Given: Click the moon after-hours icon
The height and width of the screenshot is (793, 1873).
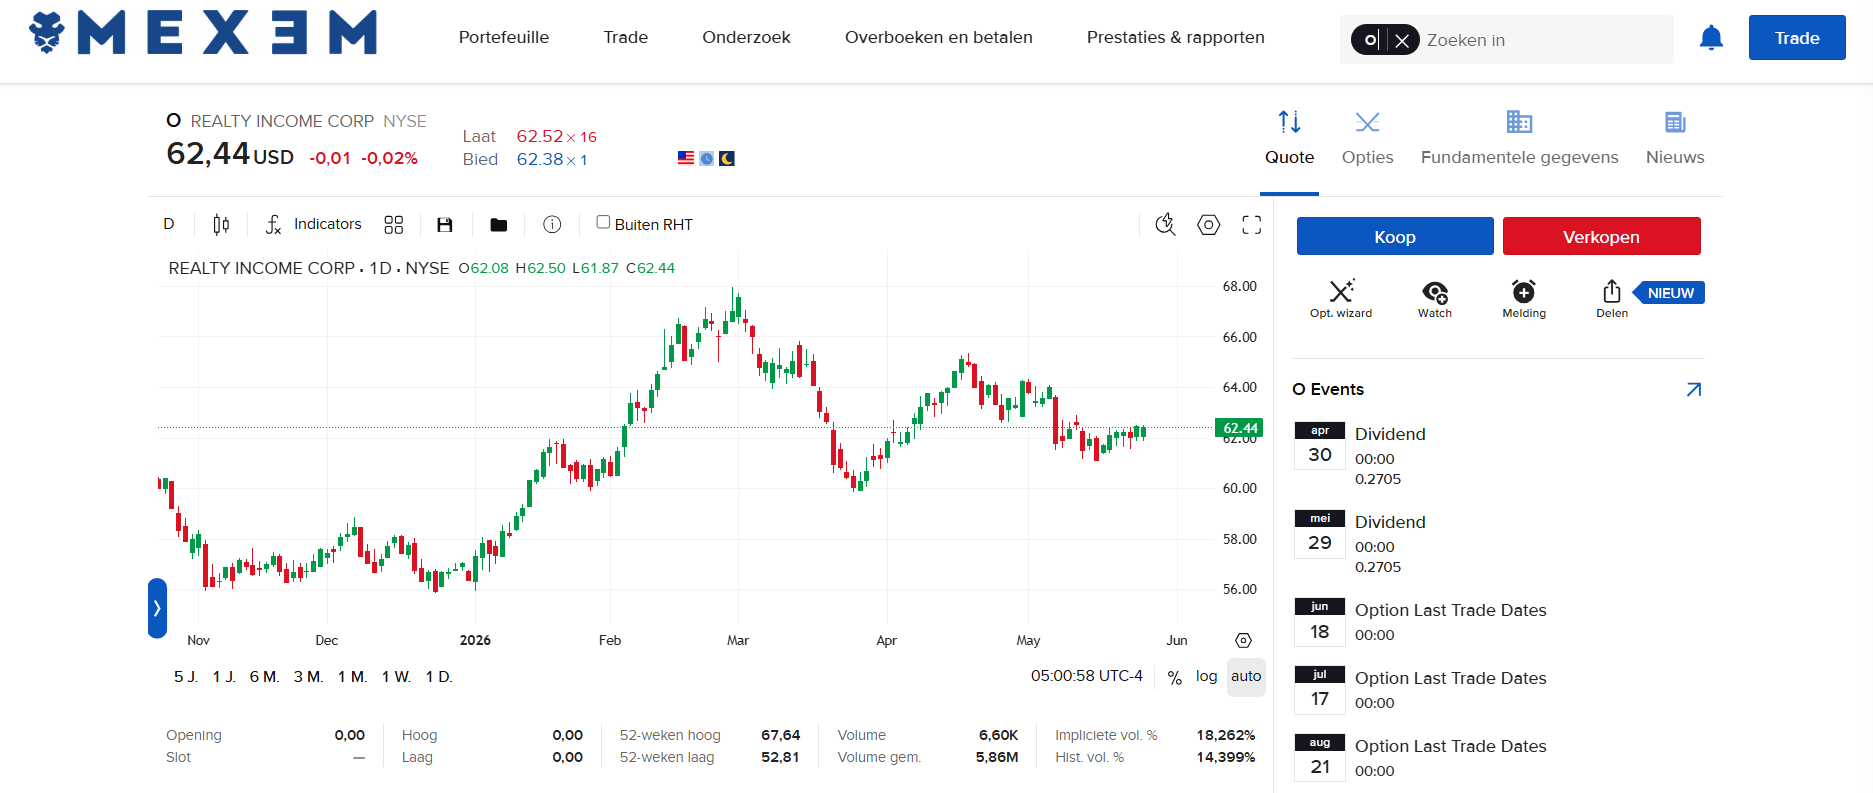Looking at the screenshot, I should (727, 158).
